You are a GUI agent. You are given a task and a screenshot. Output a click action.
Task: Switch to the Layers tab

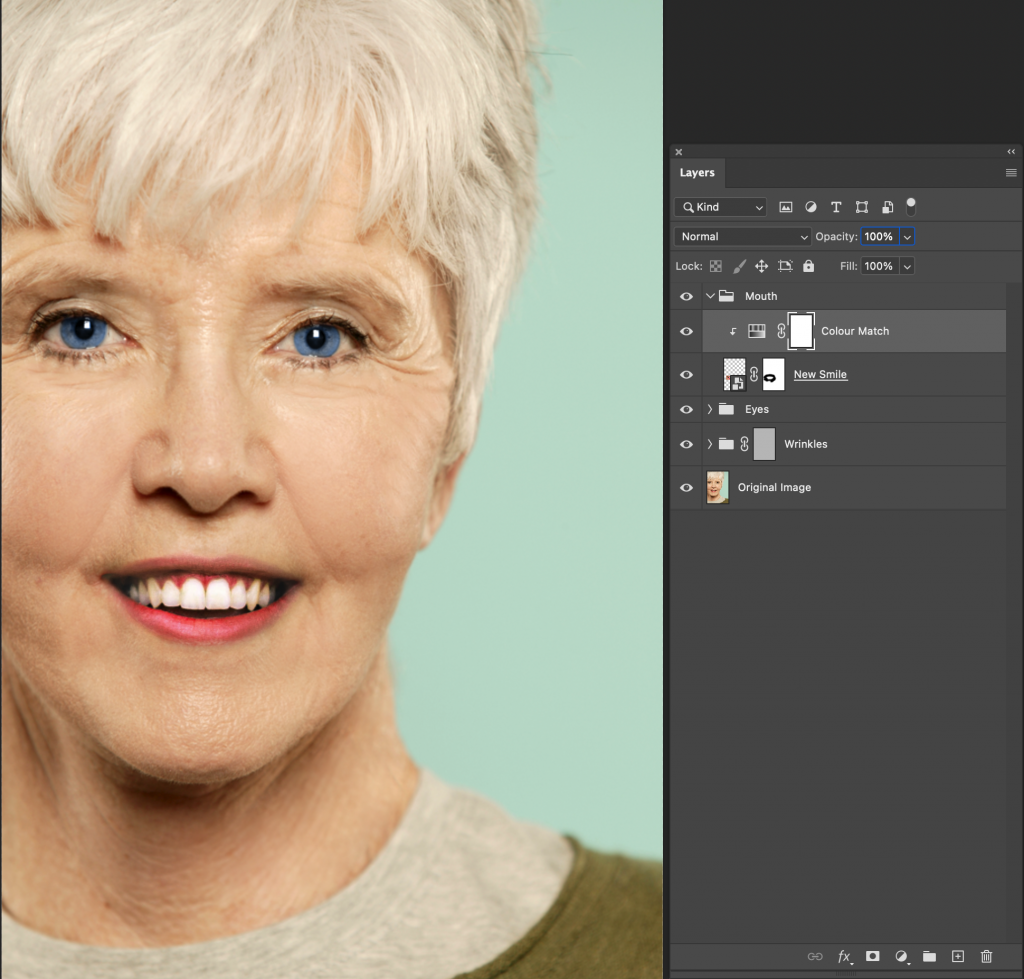click(697, 172)
